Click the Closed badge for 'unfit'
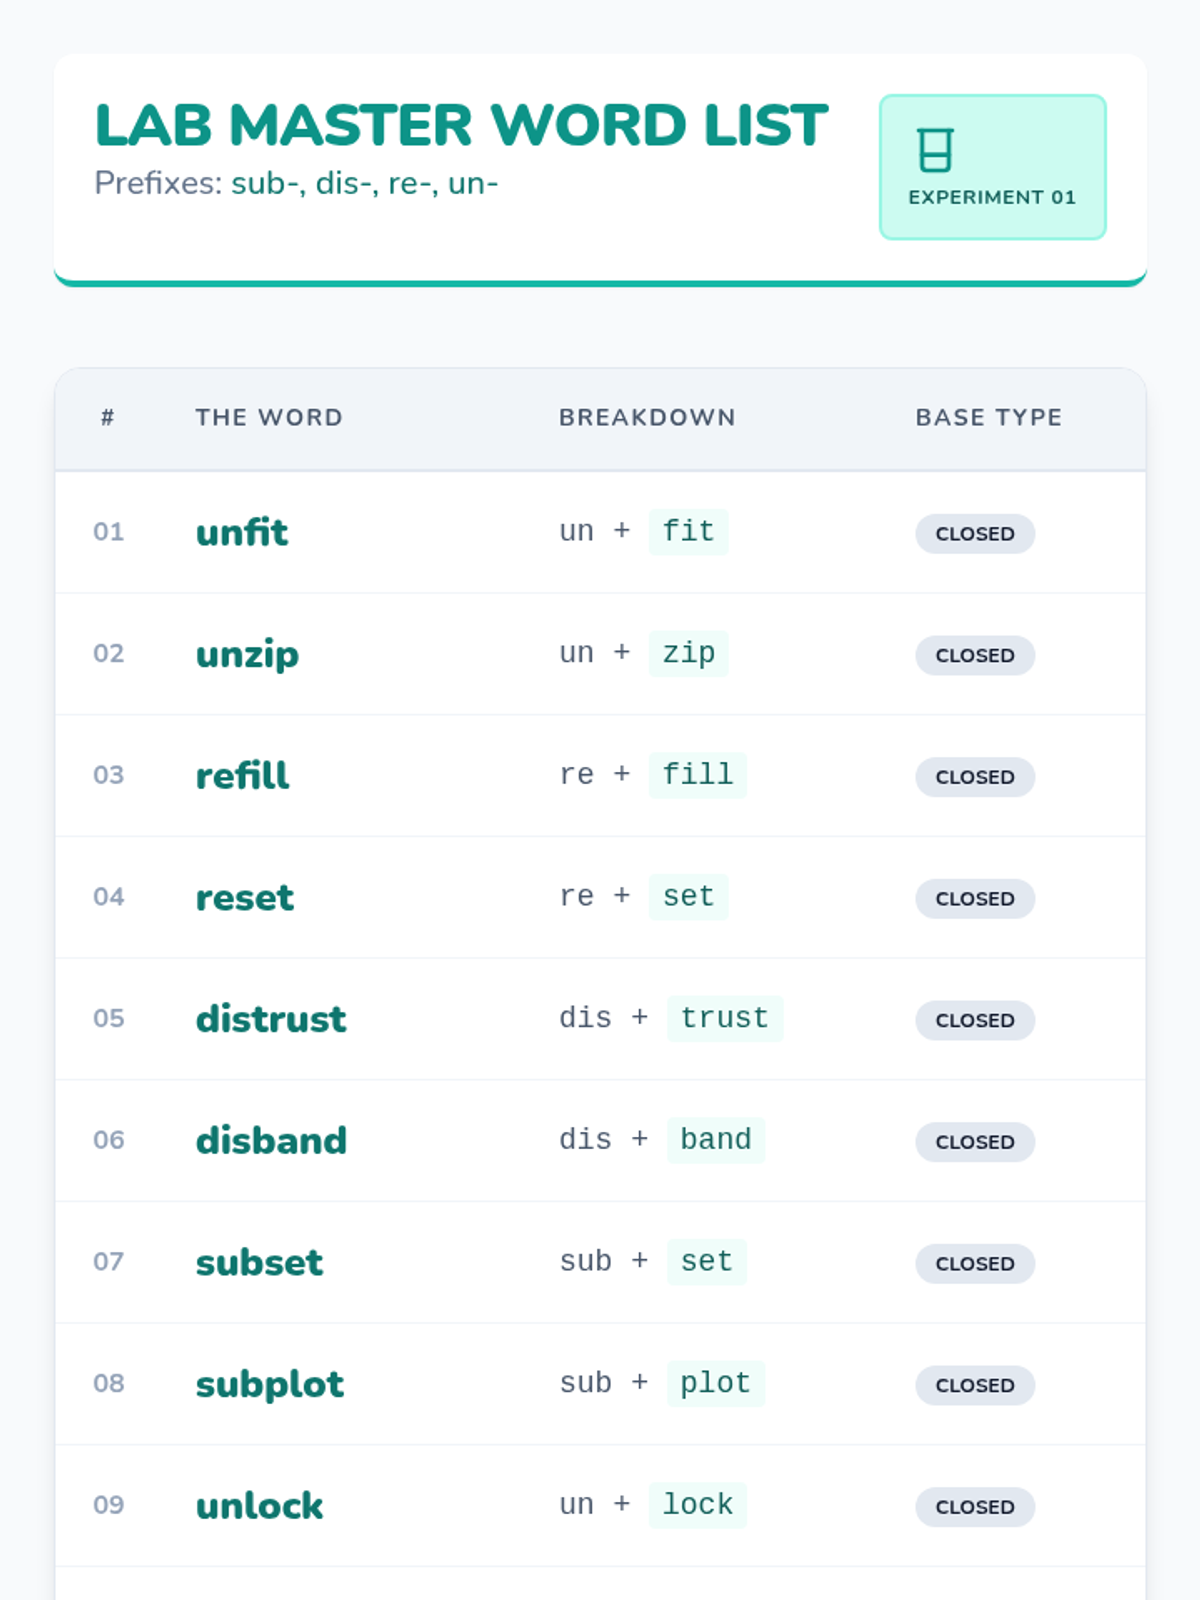Image resolution: width=1200 pixels, height=1600 pixels. coord(975,533)
